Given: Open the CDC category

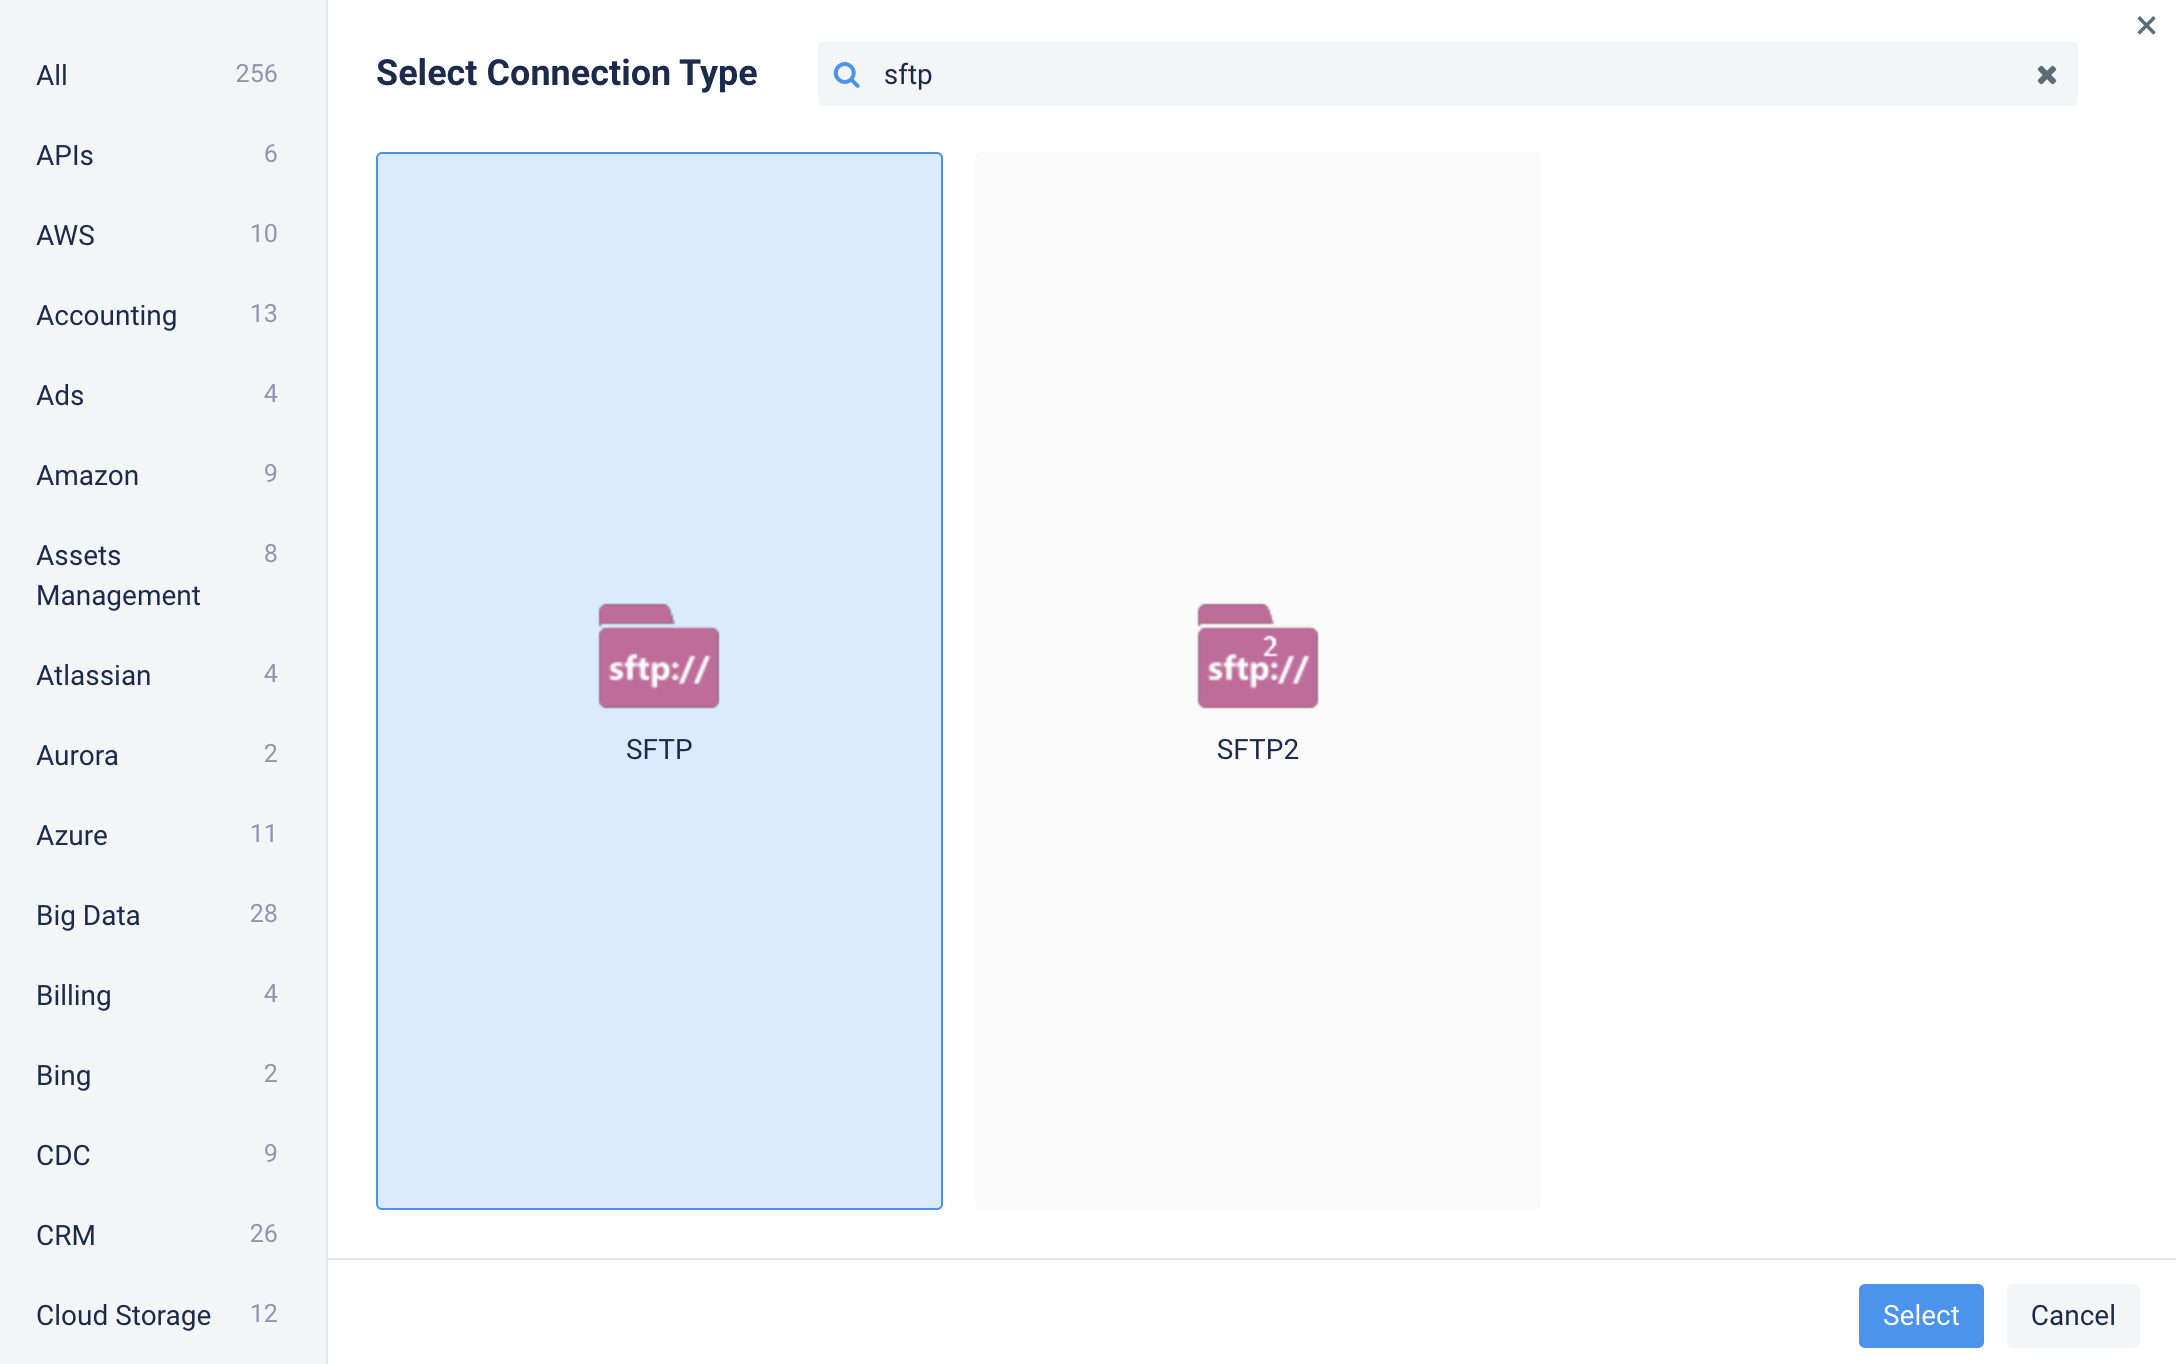Looking at the screenshot, I should (63, 1155).
